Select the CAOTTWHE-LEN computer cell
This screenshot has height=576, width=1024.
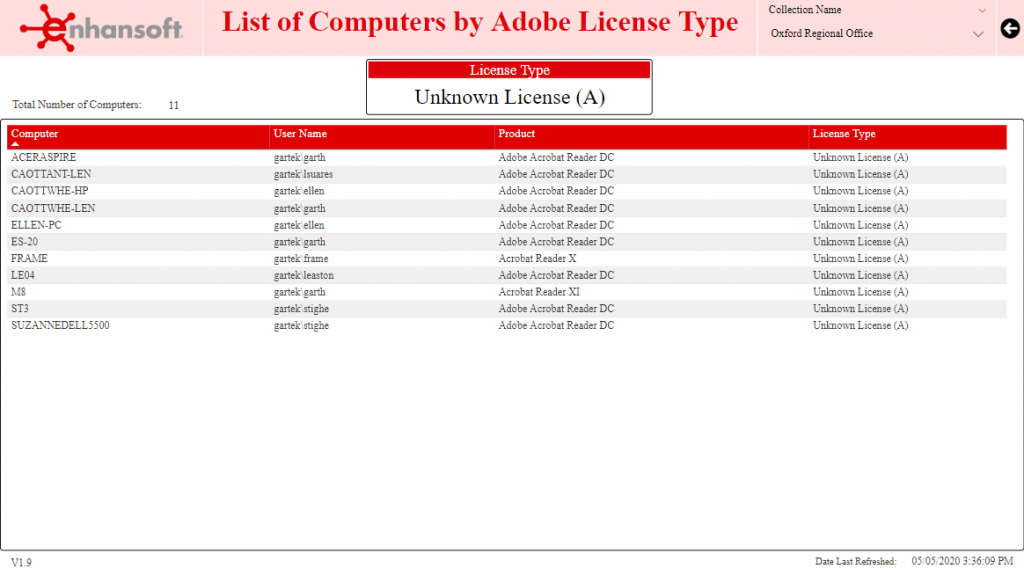[53, 208]
